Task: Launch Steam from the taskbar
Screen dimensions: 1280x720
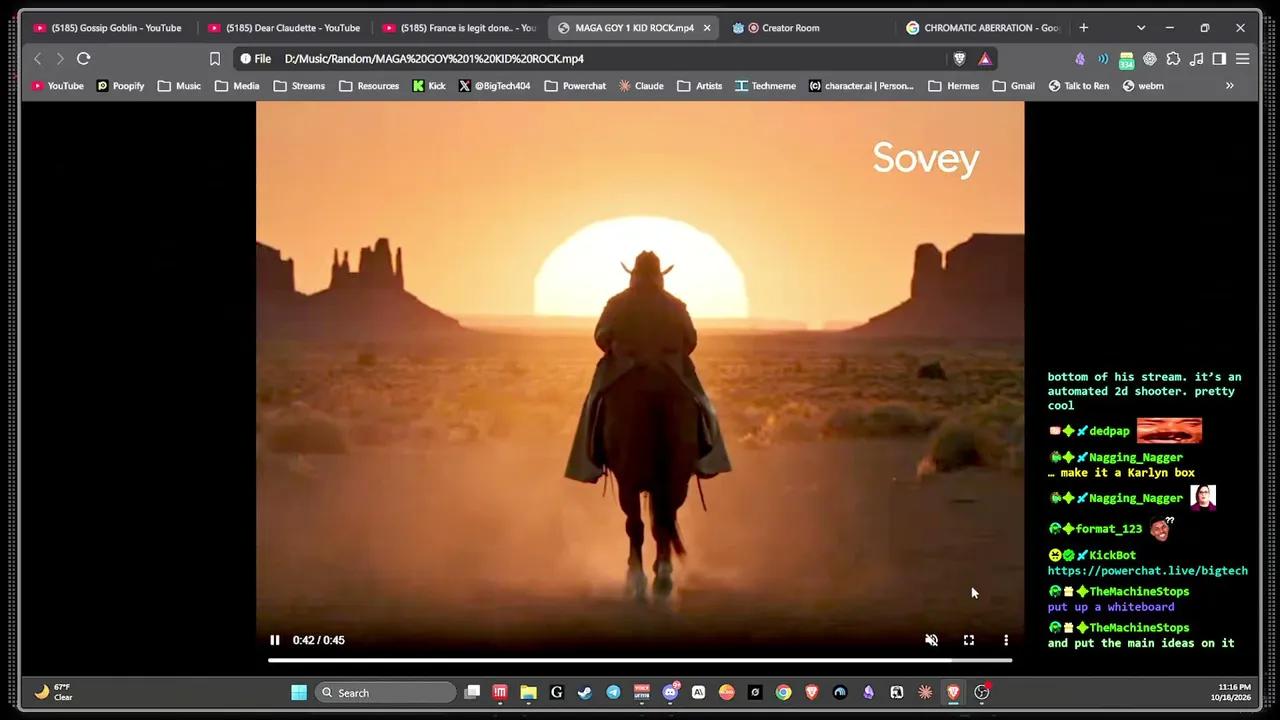Action: click(x=585, y=692)
